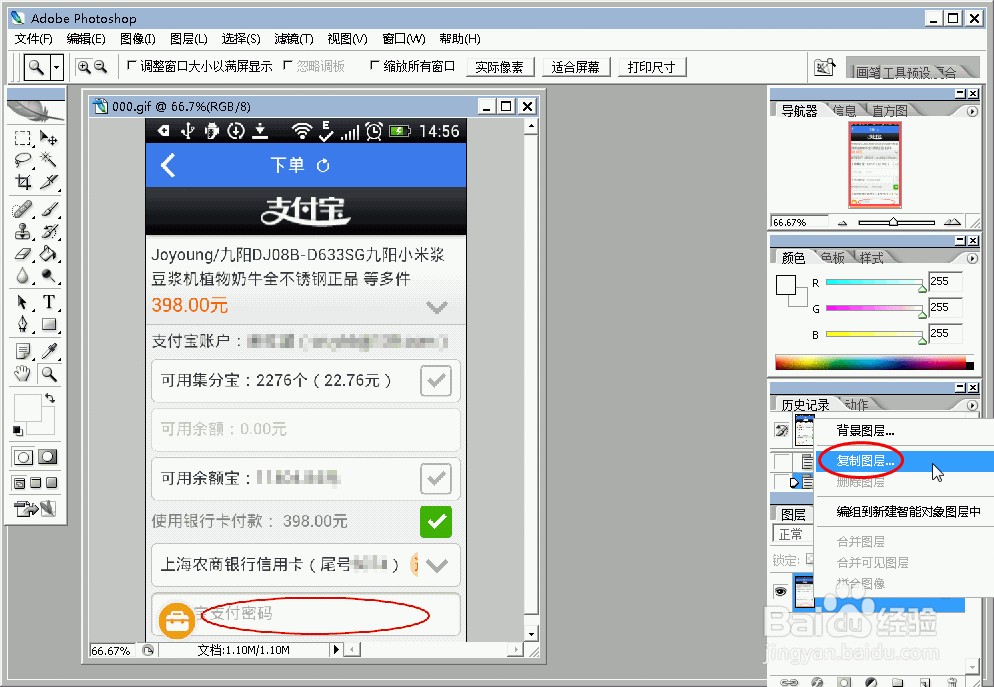Open History panel flyout menu
Viewport: 994px width, 687px height.
tap(972, 405)
